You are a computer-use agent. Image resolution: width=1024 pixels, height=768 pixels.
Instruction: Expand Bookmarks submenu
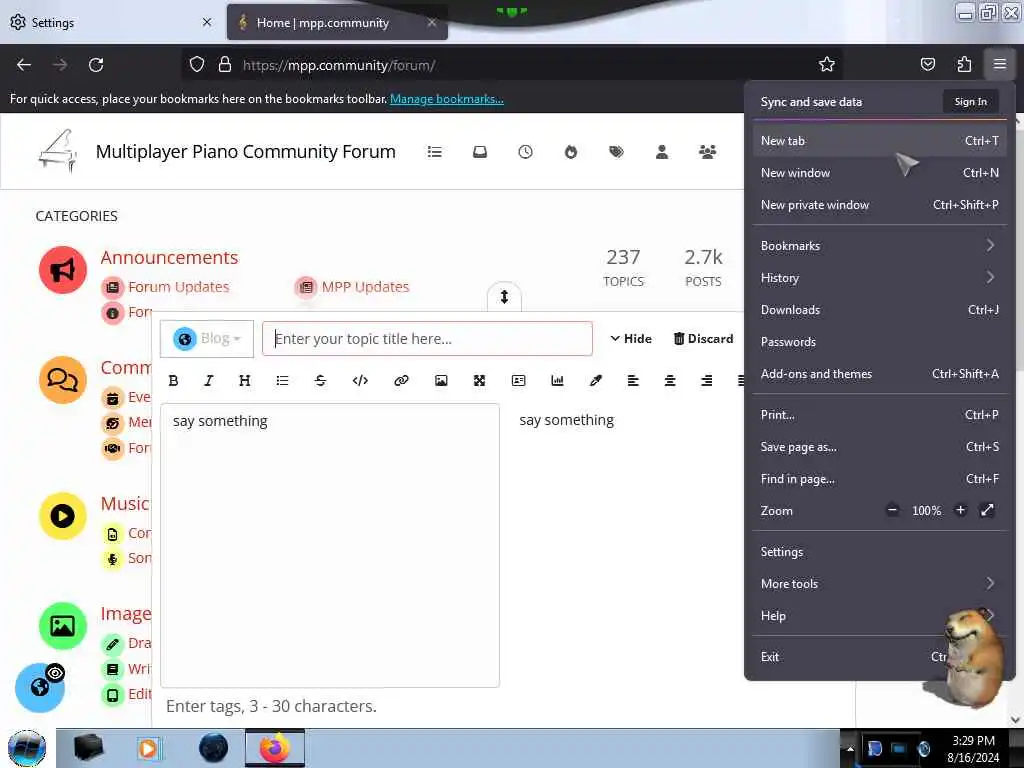(x=879, y=246)
